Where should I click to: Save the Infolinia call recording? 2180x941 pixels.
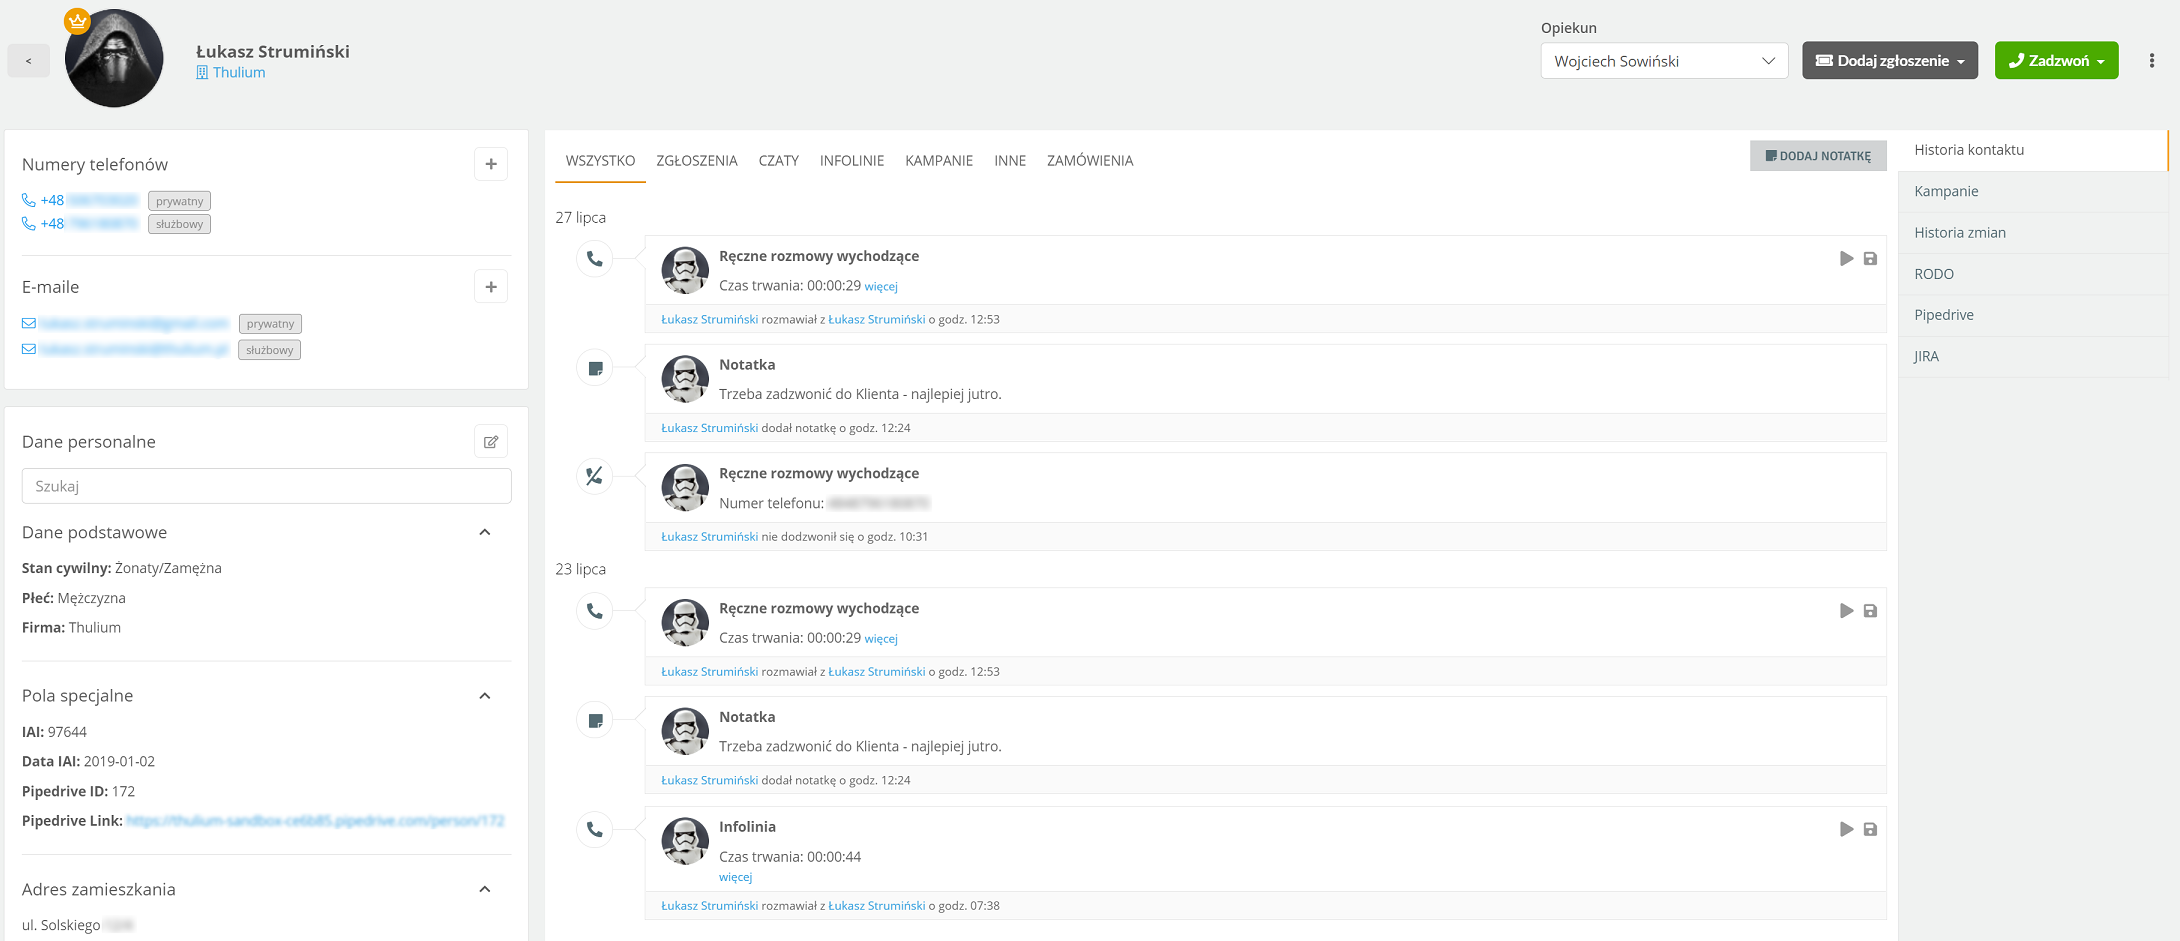click(x=1870, y=829)
